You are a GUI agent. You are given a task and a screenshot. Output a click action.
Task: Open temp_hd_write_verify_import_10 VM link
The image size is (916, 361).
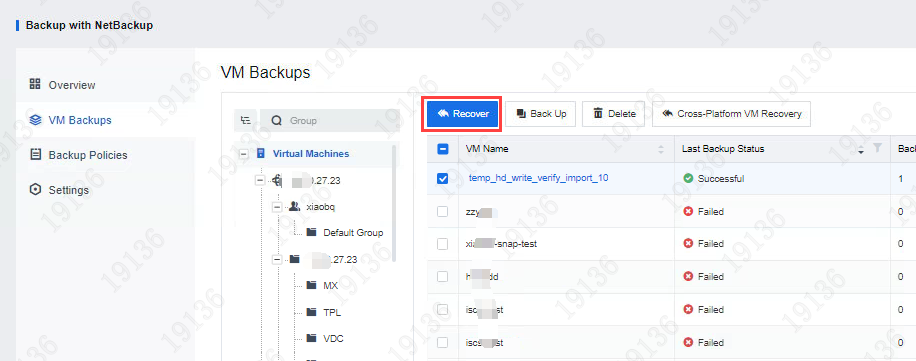pyautogui.click(x=539, y=178)
